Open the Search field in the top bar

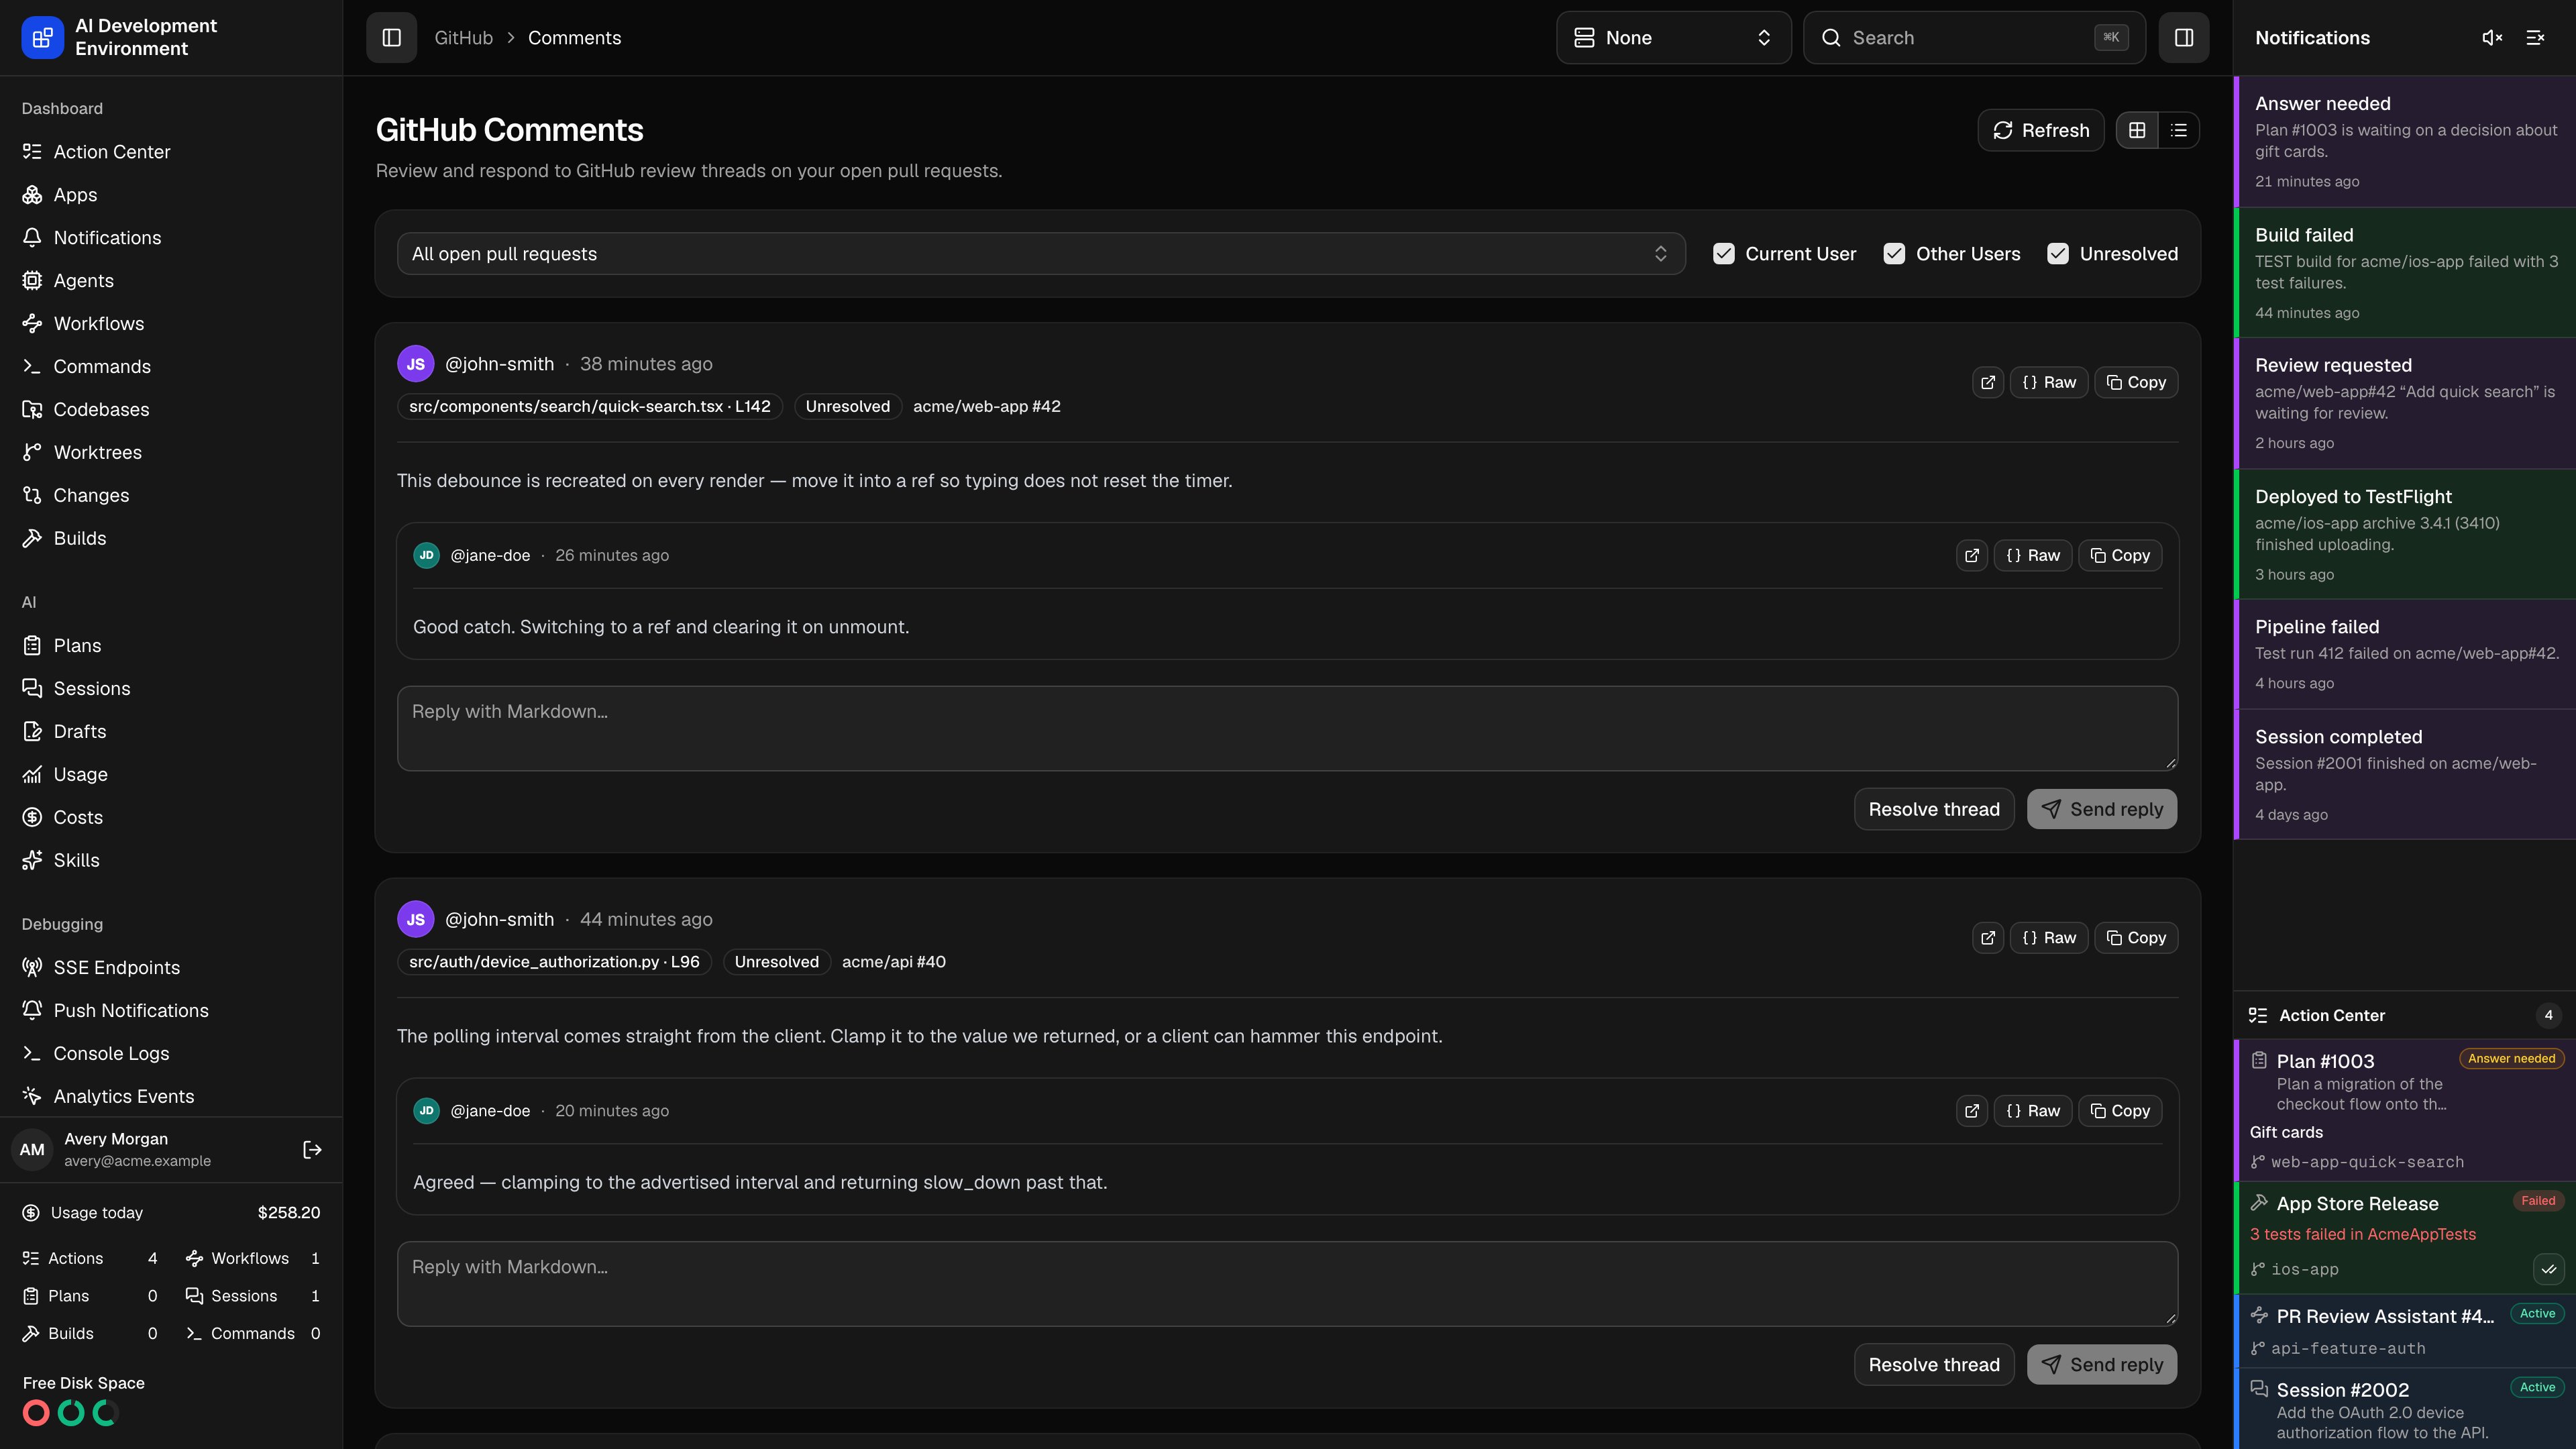click(x=1974, y=38)
